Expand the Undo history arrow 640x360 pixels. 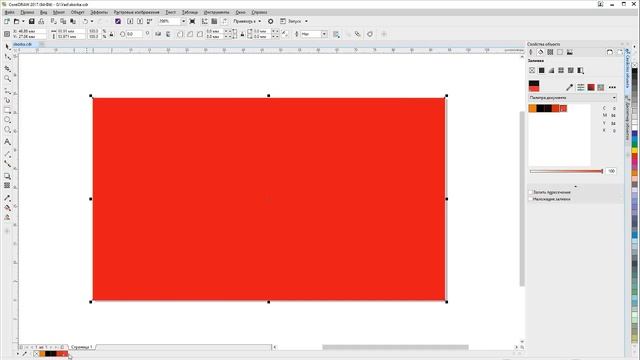click(x=92, y=21)
